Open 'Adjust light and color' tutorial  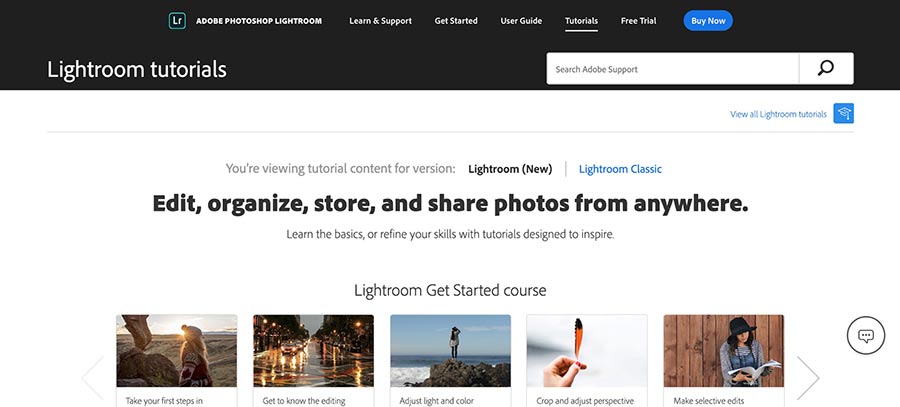[x=437, y=401]
